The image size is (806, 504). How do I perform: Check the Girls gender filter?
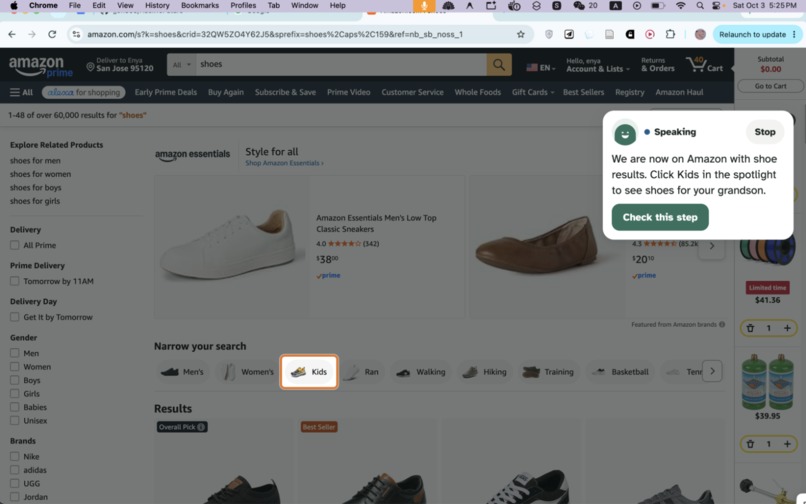[14, 393]
